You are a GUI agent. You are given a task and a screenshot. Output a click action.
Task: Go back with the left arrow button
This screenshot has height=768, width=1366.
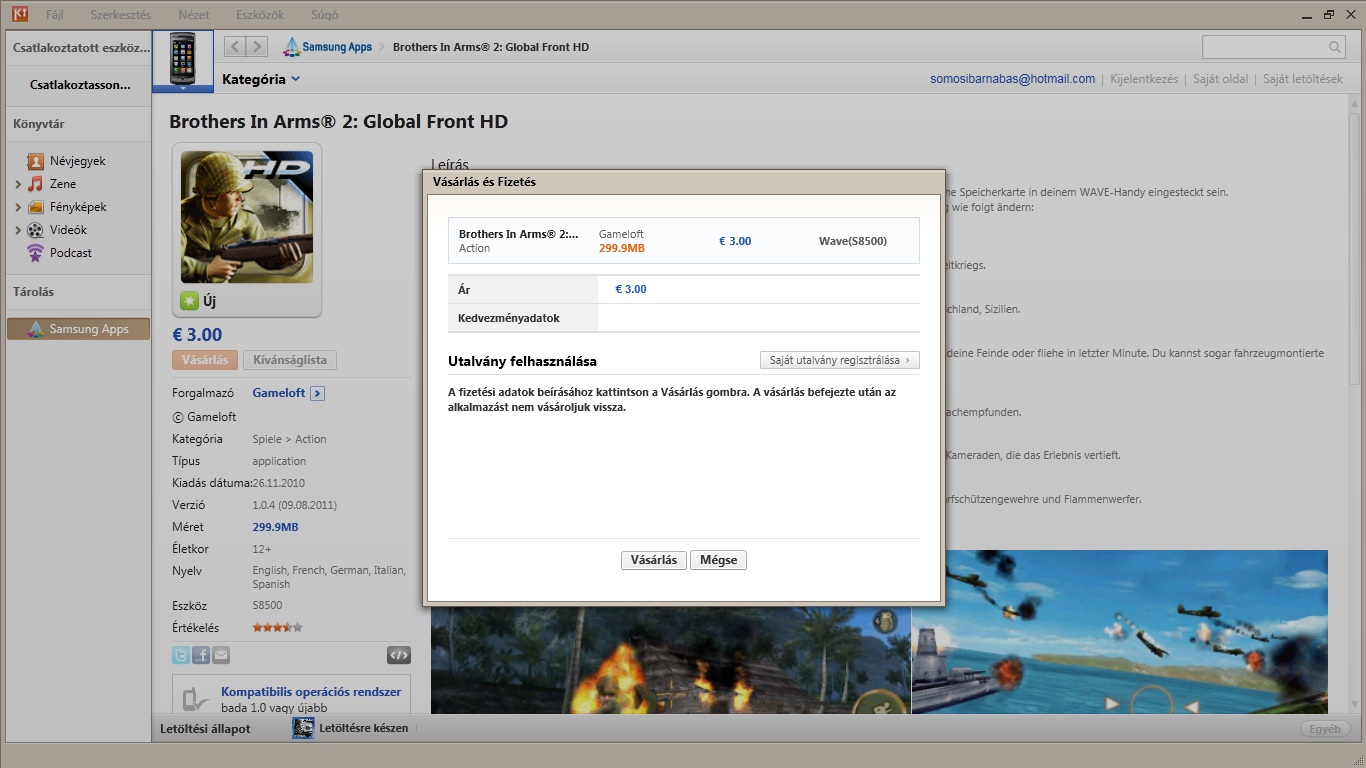(235, 46)
